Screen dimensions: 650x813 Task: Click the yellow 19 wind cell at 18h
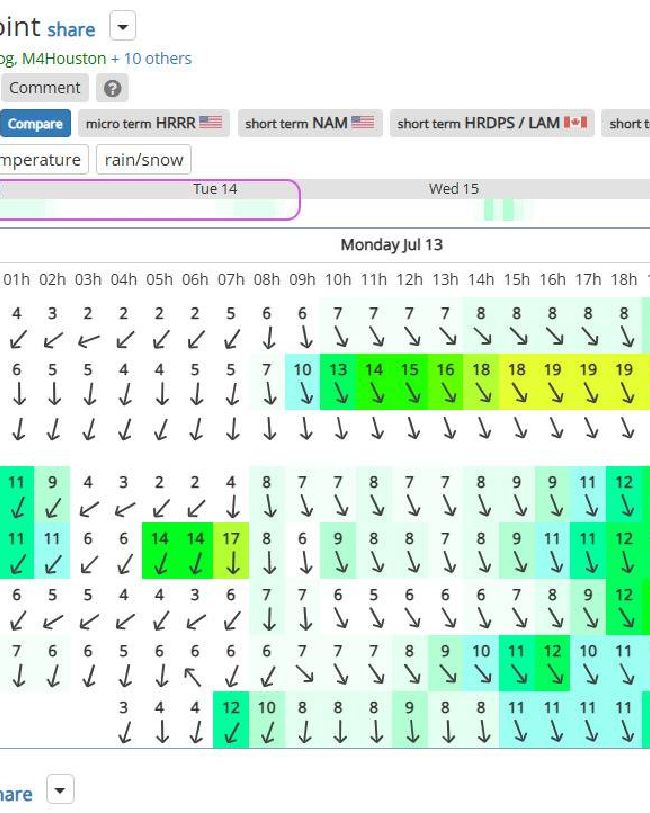(x=624, y=382)
